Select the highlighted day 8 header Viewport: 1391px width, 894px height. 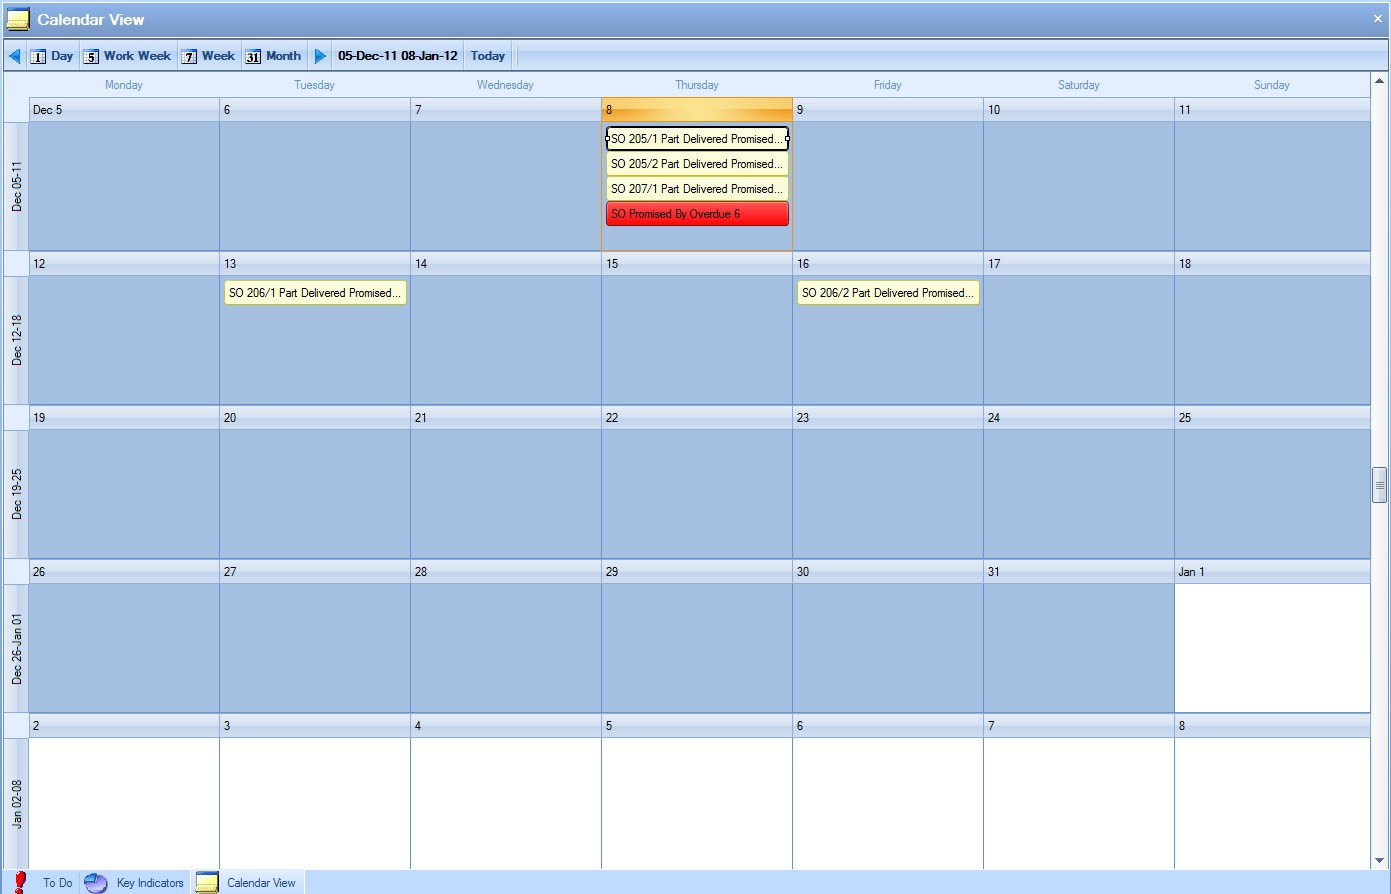coord(697,110)
